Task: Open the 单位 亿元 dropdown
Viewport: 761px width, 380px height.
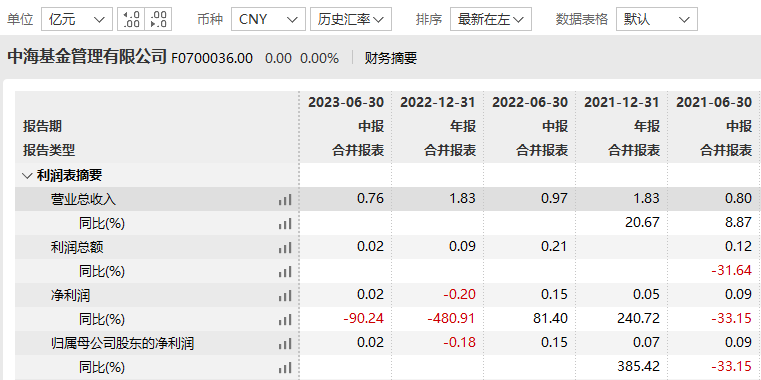Action: (x=77, y=19)
